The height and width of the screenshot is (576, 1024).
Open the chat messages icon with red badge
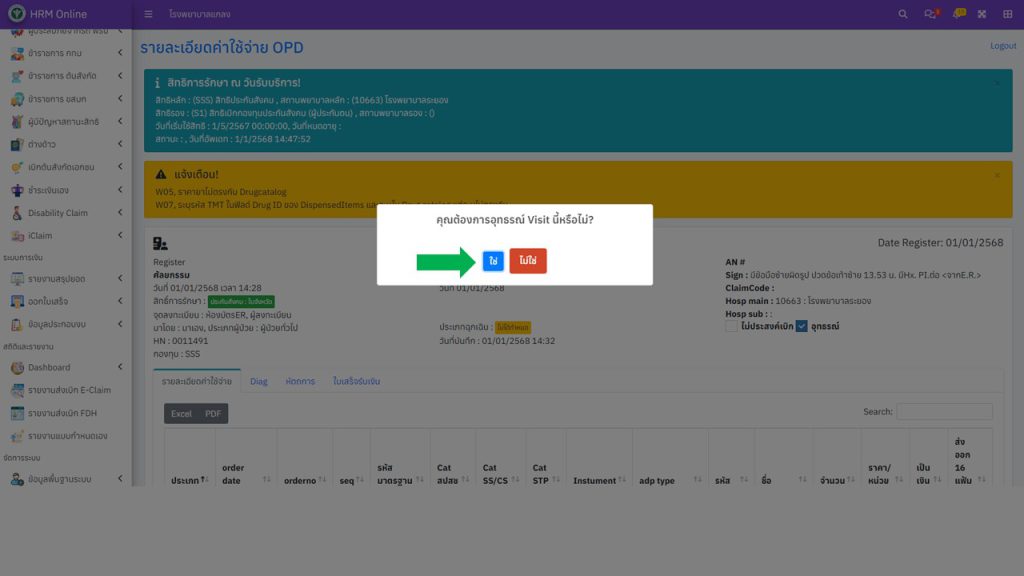click(x=930, y=14)
